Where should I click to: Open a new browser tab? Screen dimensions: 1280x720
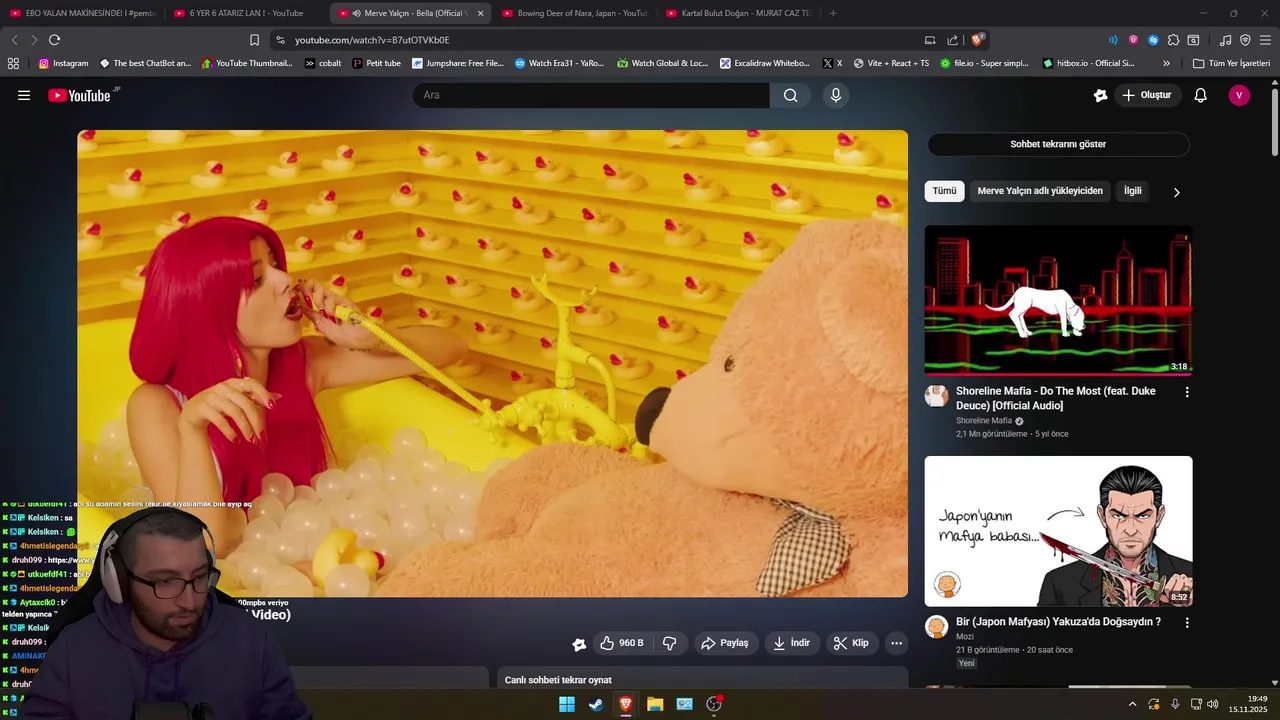[833, 13]
